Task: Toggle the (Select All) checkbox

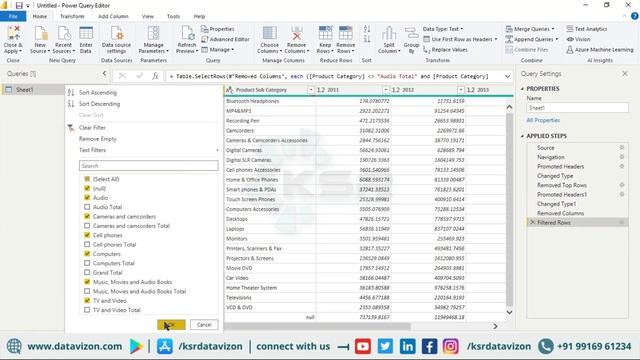Action: click(x=87, y=179)
